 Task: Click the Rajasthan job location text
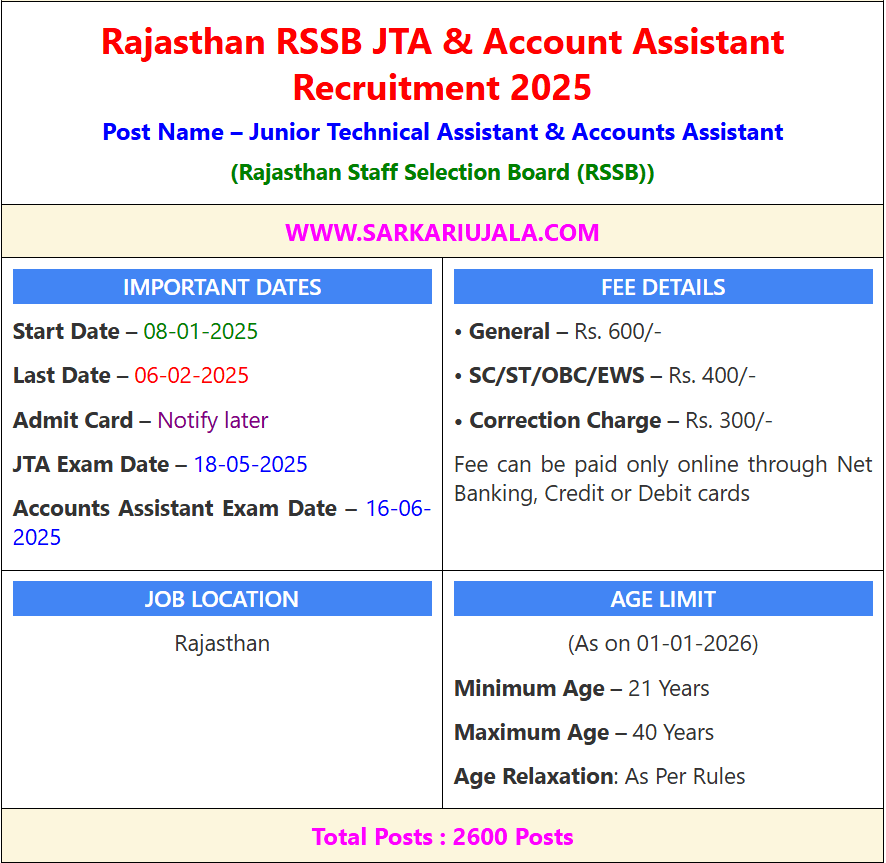[x=222, y=643]
